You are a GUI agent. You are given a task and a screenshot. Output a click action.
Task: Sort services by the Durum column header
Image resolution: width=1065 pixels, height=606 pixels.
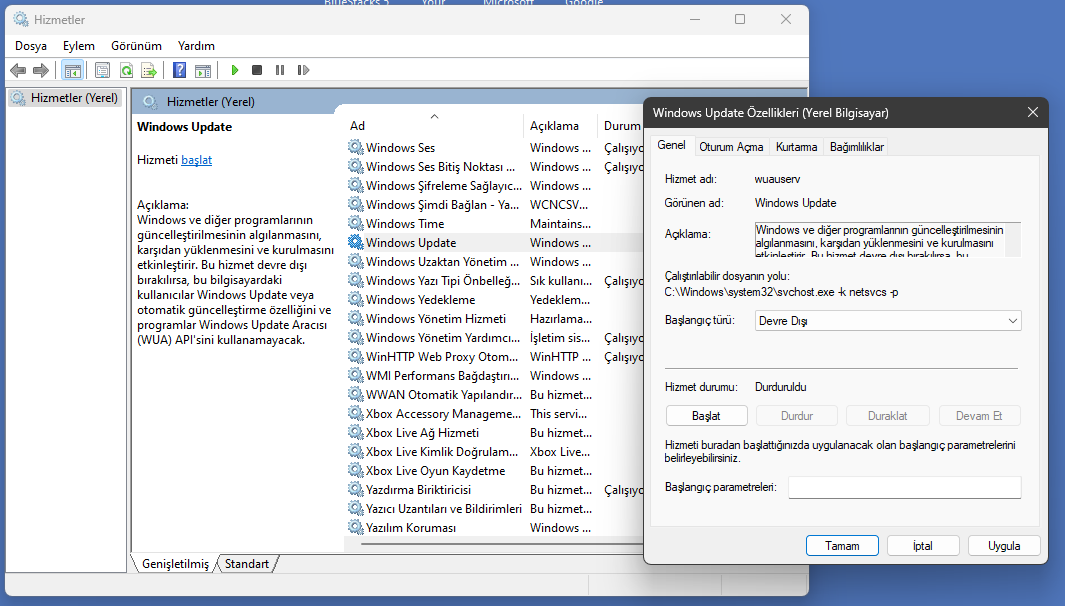tap(621, 126)
